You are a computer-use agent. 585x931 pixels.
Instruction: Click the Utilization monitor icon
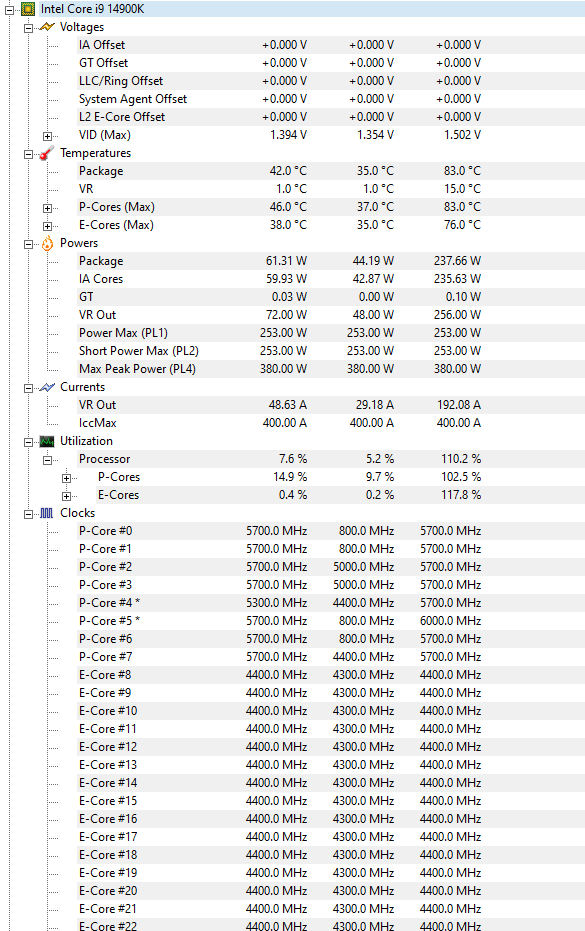pos(47,441)
